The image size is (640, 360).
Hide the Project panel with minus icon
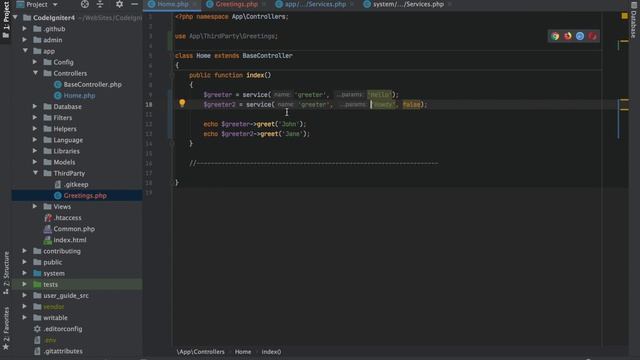tap(134, 4)
